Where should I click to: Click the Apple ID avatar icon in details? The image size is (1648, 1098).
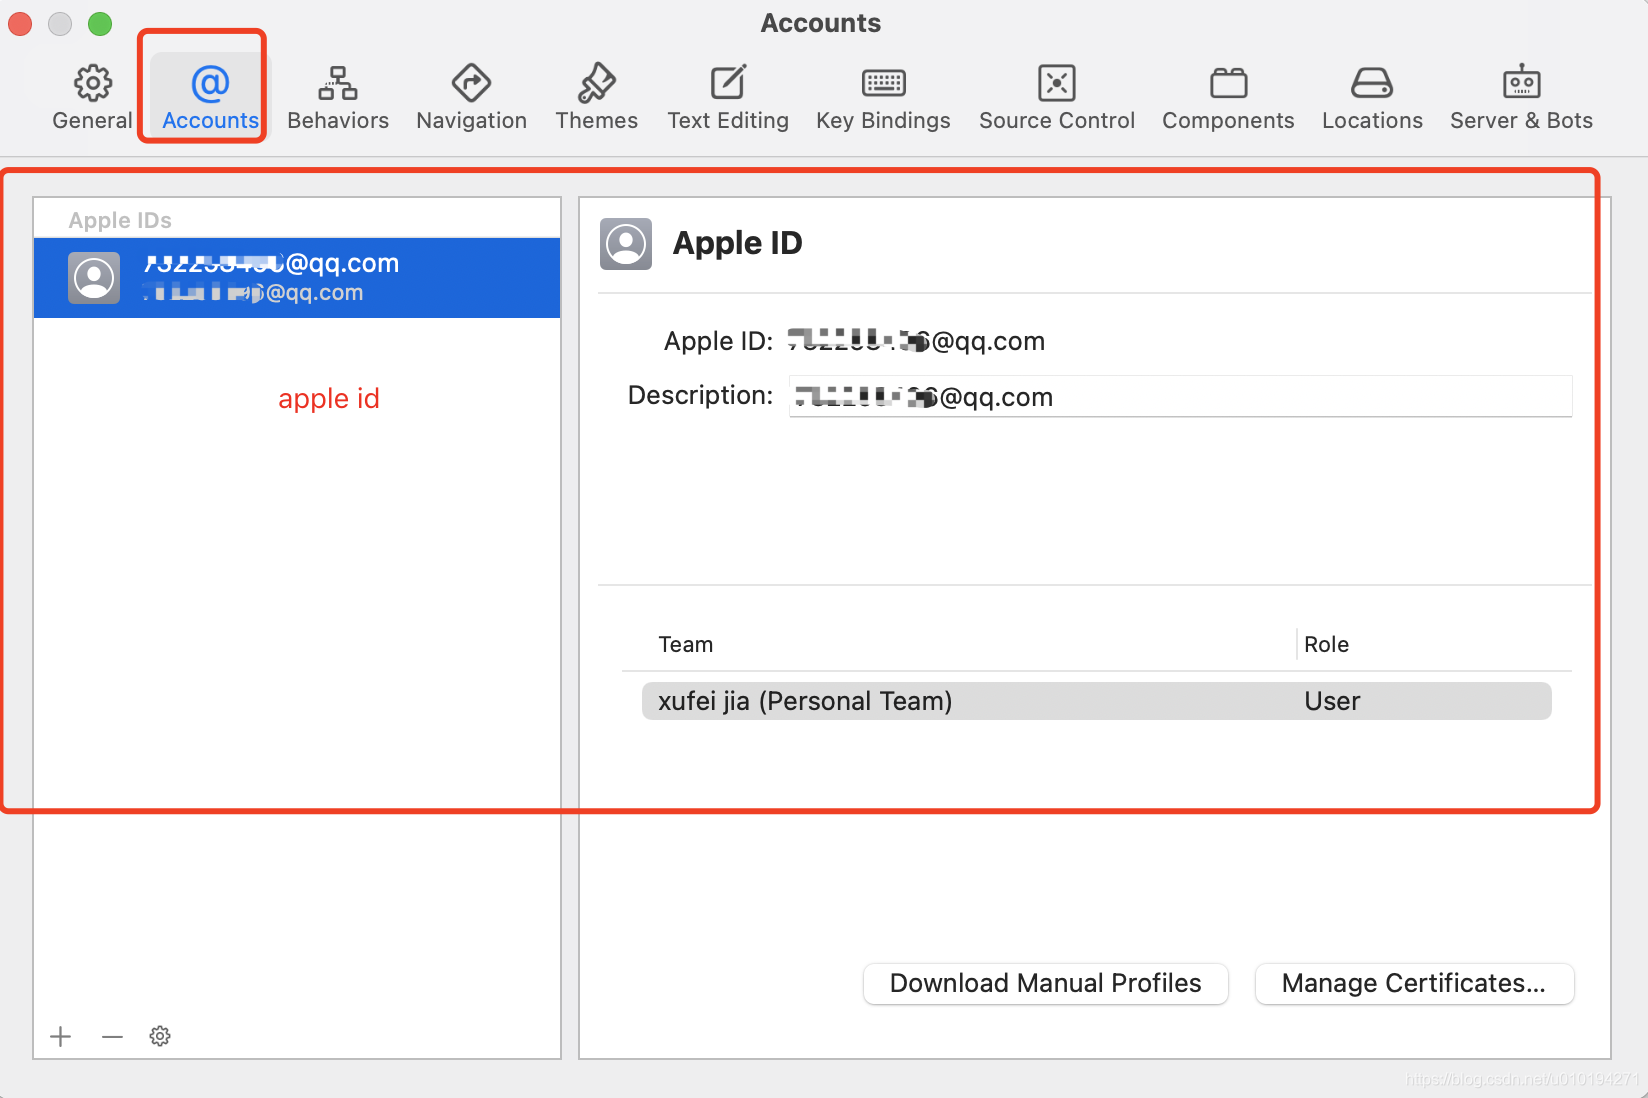point(626,243)
